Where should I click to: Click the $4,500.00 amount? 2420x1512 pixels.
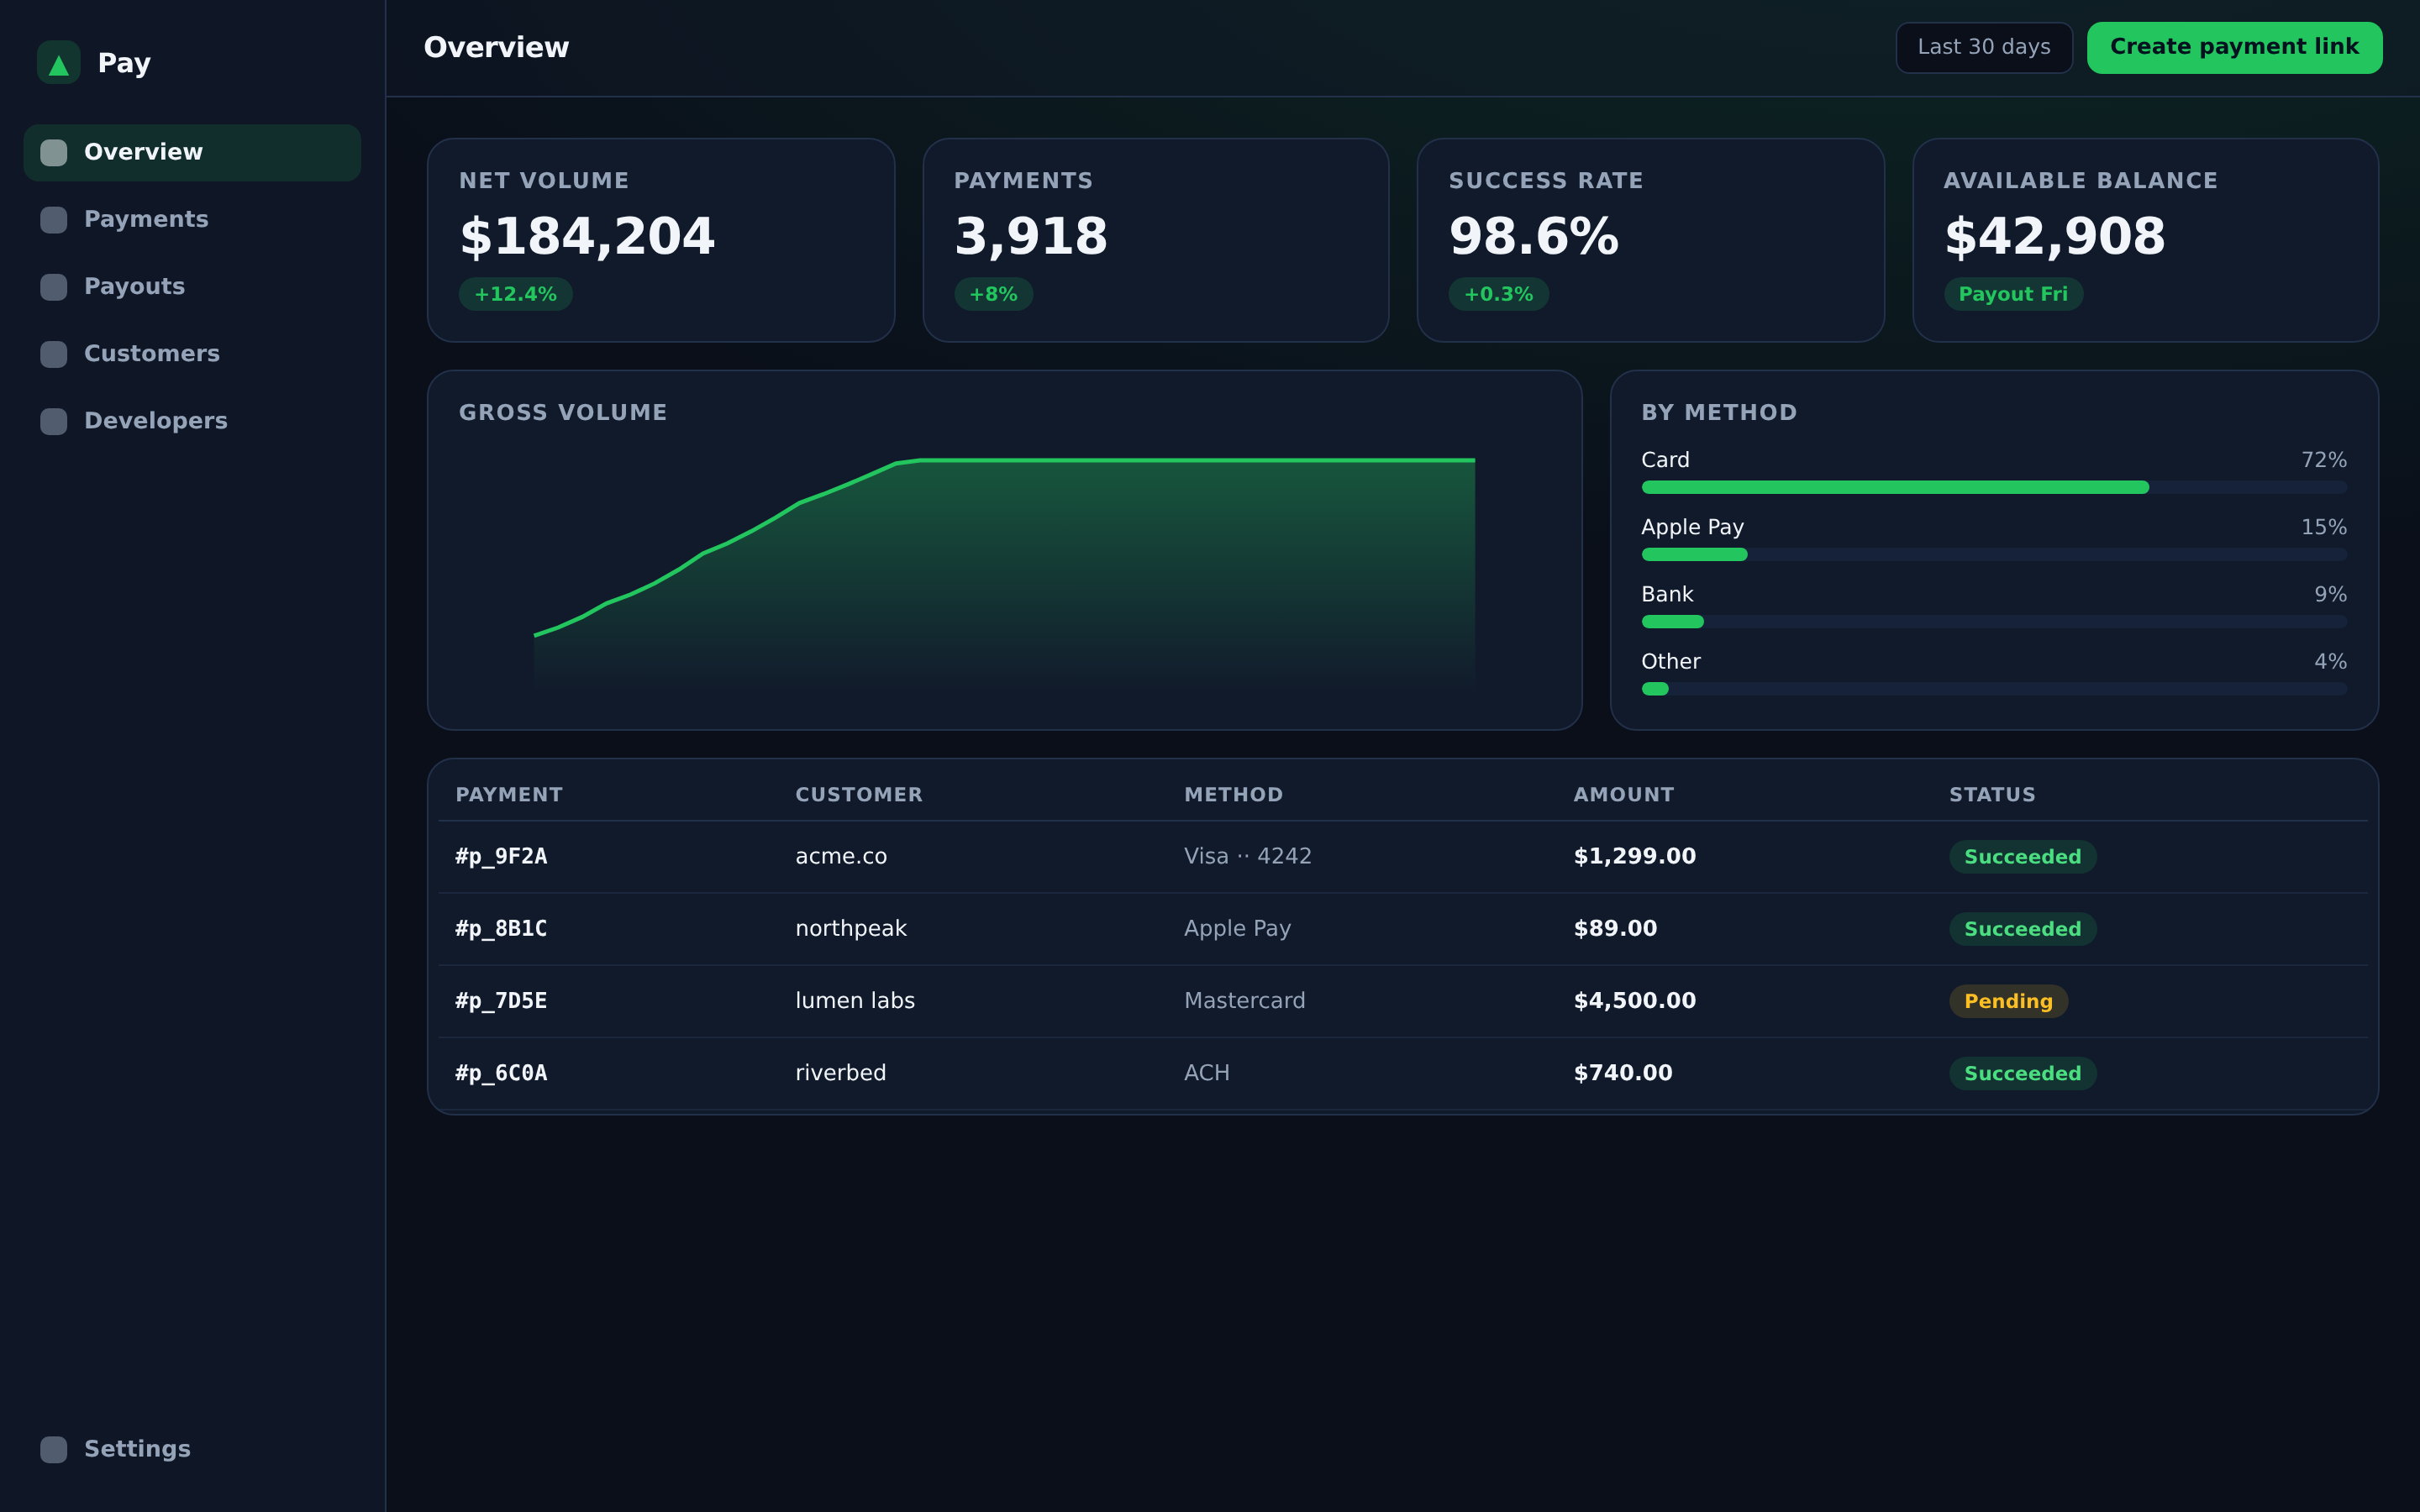pyautogui.click(x=1635, y=1001)
